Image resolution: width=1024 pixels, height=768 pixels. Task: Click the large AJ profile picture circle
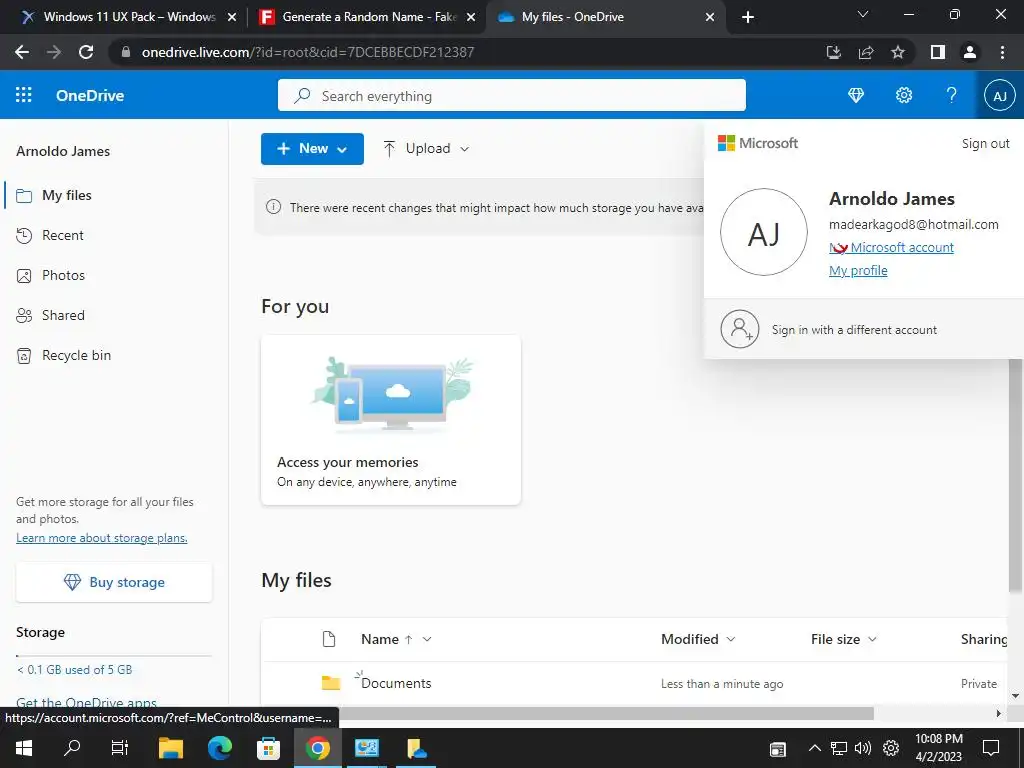(x=763, y=232)
